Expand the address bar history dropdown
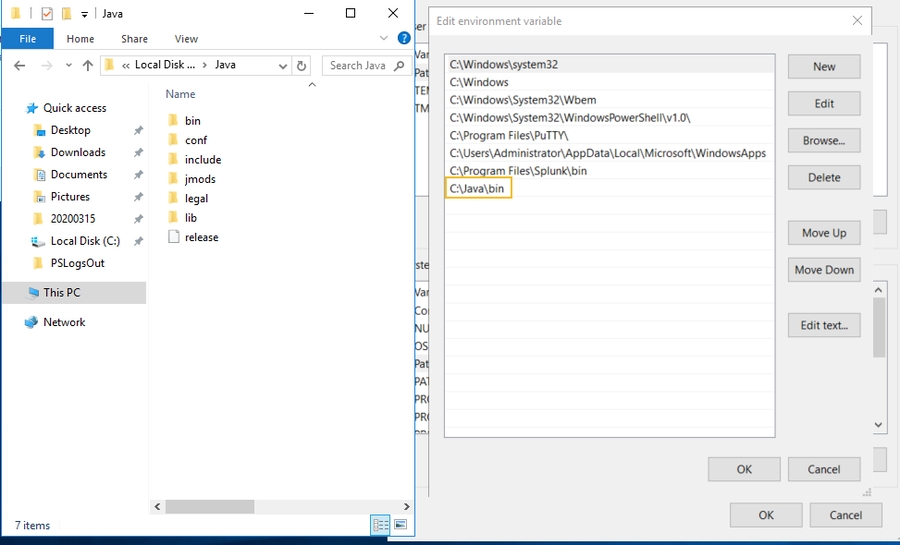Viewport: 900px width, 545px height. click(283, 65)
